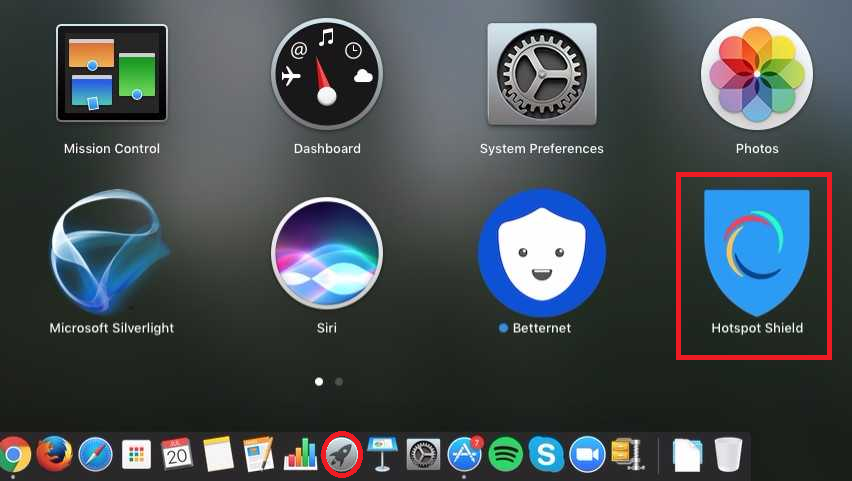852x481 pixels.
Task: Launch the Betternet VPN app
Action: click(542, 253)
